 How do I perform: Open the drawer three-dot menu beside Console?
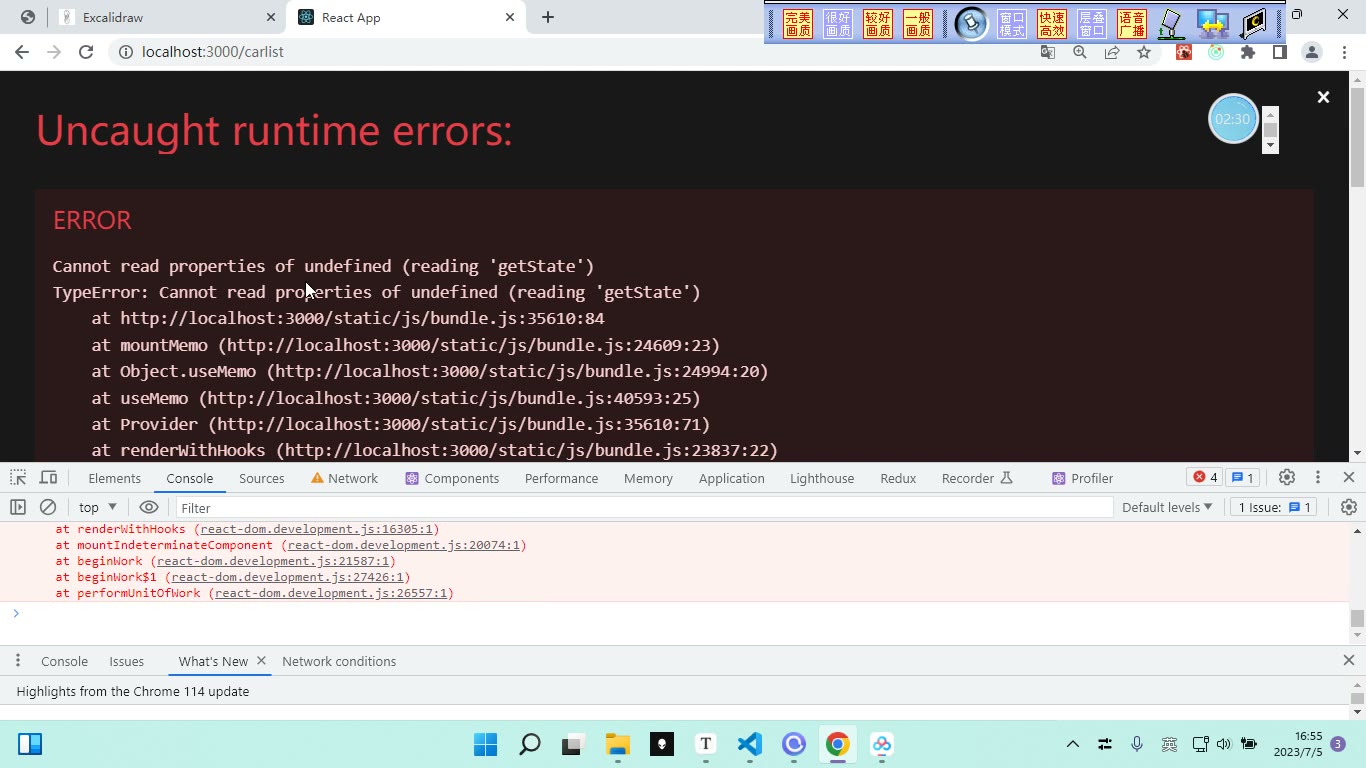pos(18,661)
